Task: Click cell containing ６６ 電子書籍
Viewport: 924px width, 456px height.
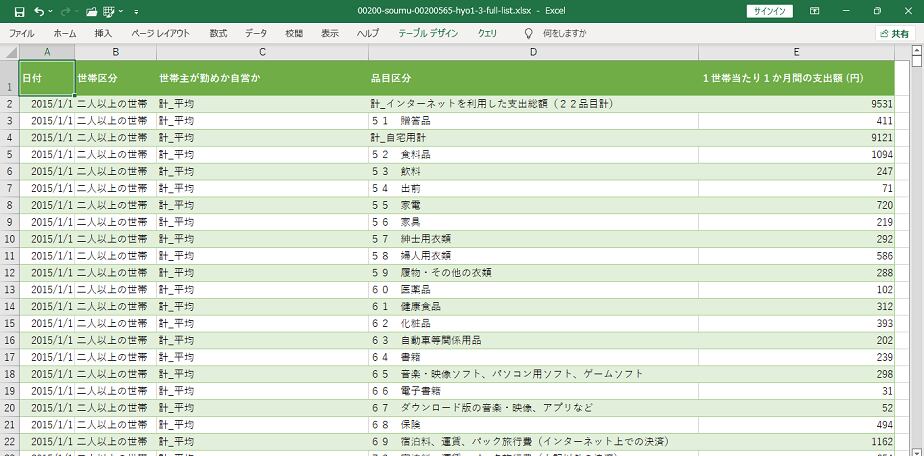Action: 533,391
